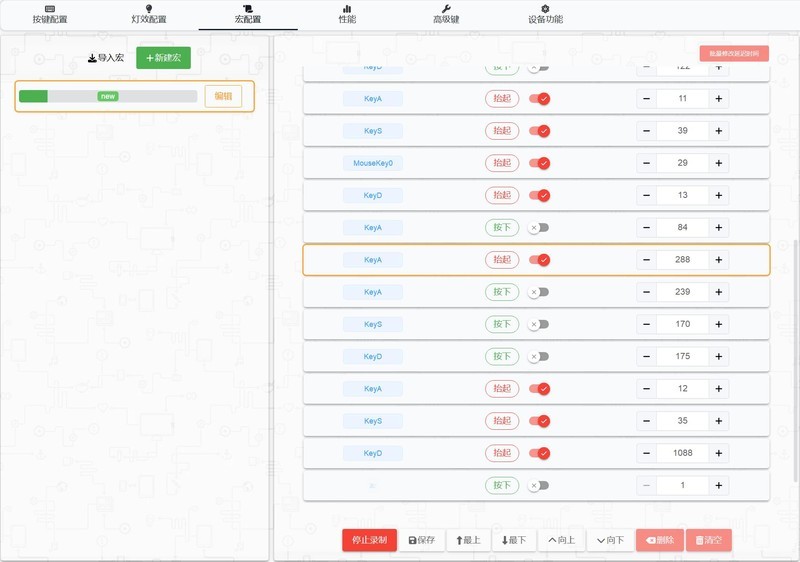Toggle the MouseKey0 row switch
Screen dimensions: 800x562
pyautogui.click(x=539, y=163)
